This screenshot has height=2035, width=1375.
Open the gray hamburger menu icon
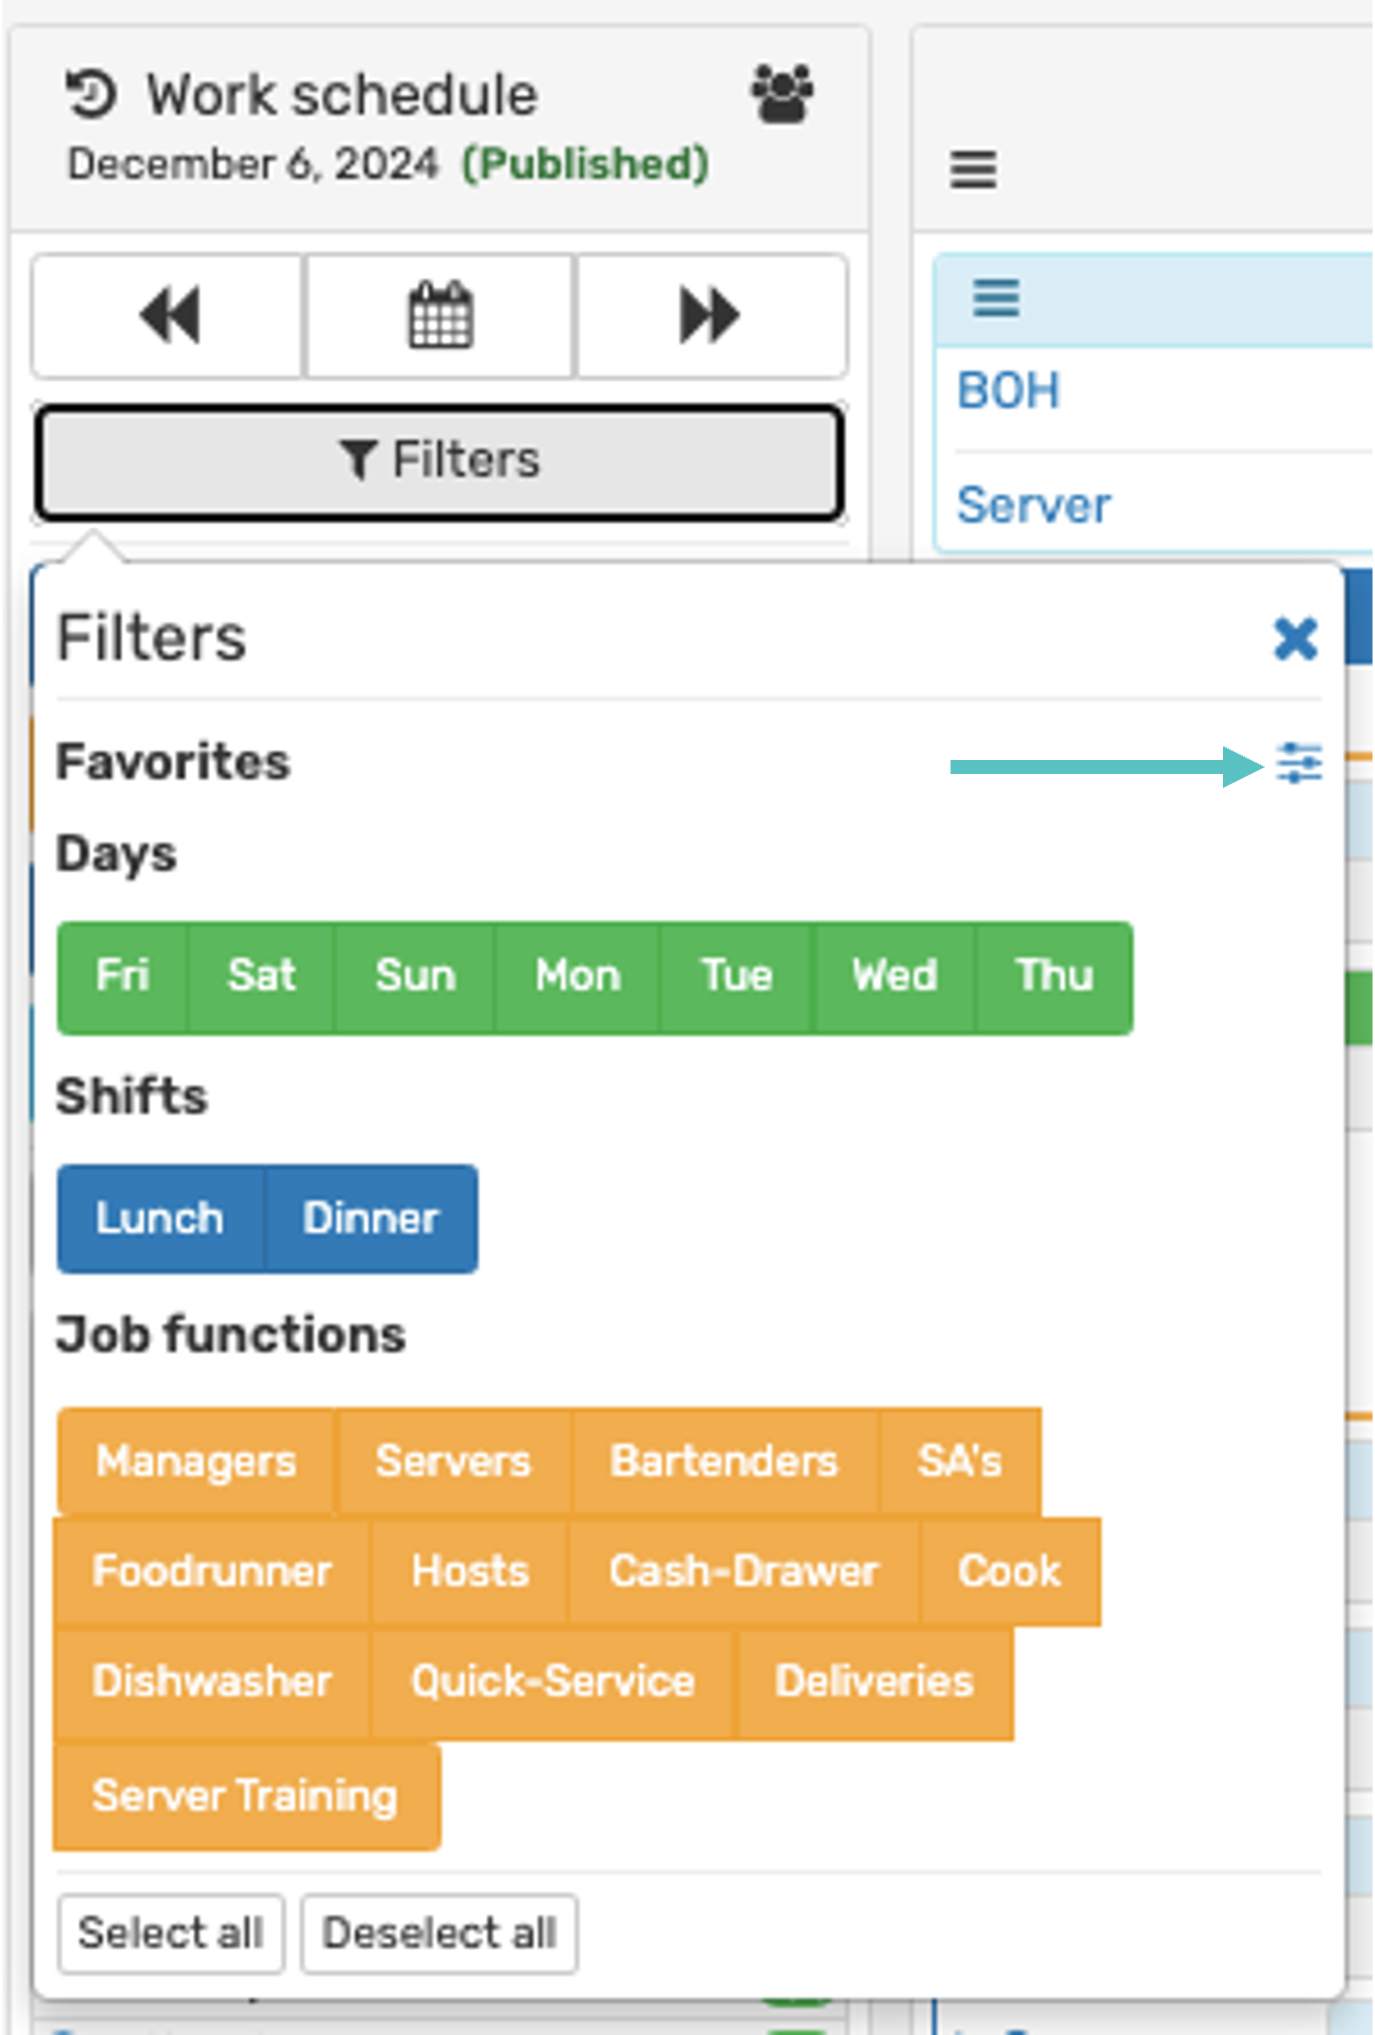(973, 169)
